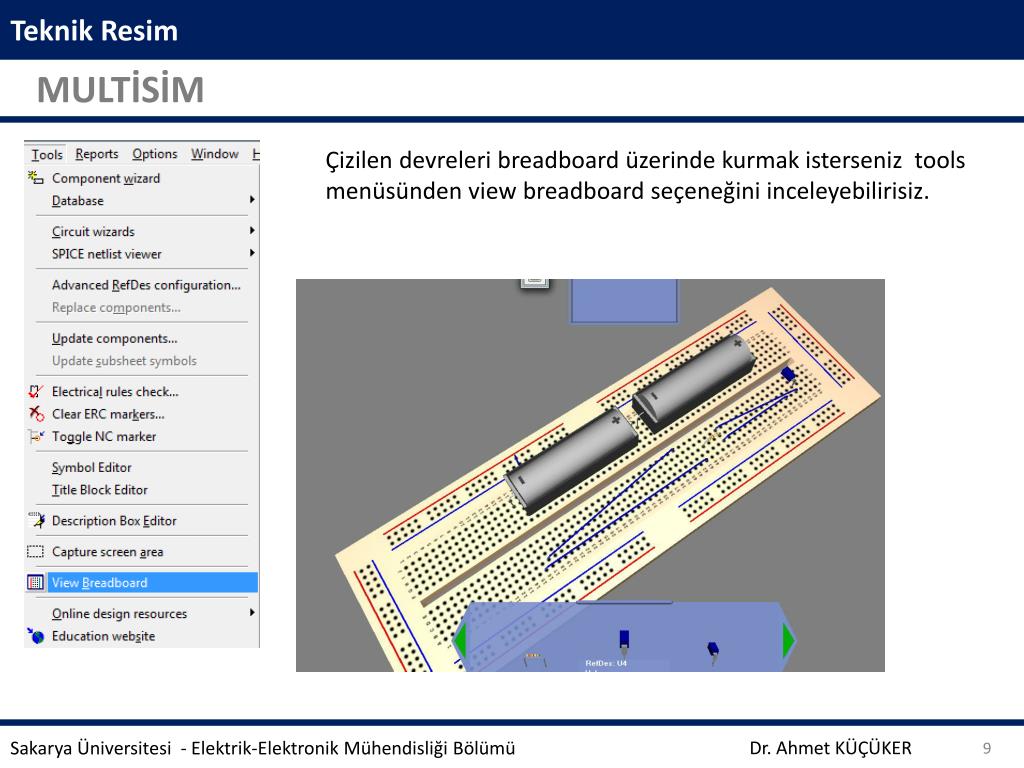Click the MULTİSİM slide heading

pos(121,89)
